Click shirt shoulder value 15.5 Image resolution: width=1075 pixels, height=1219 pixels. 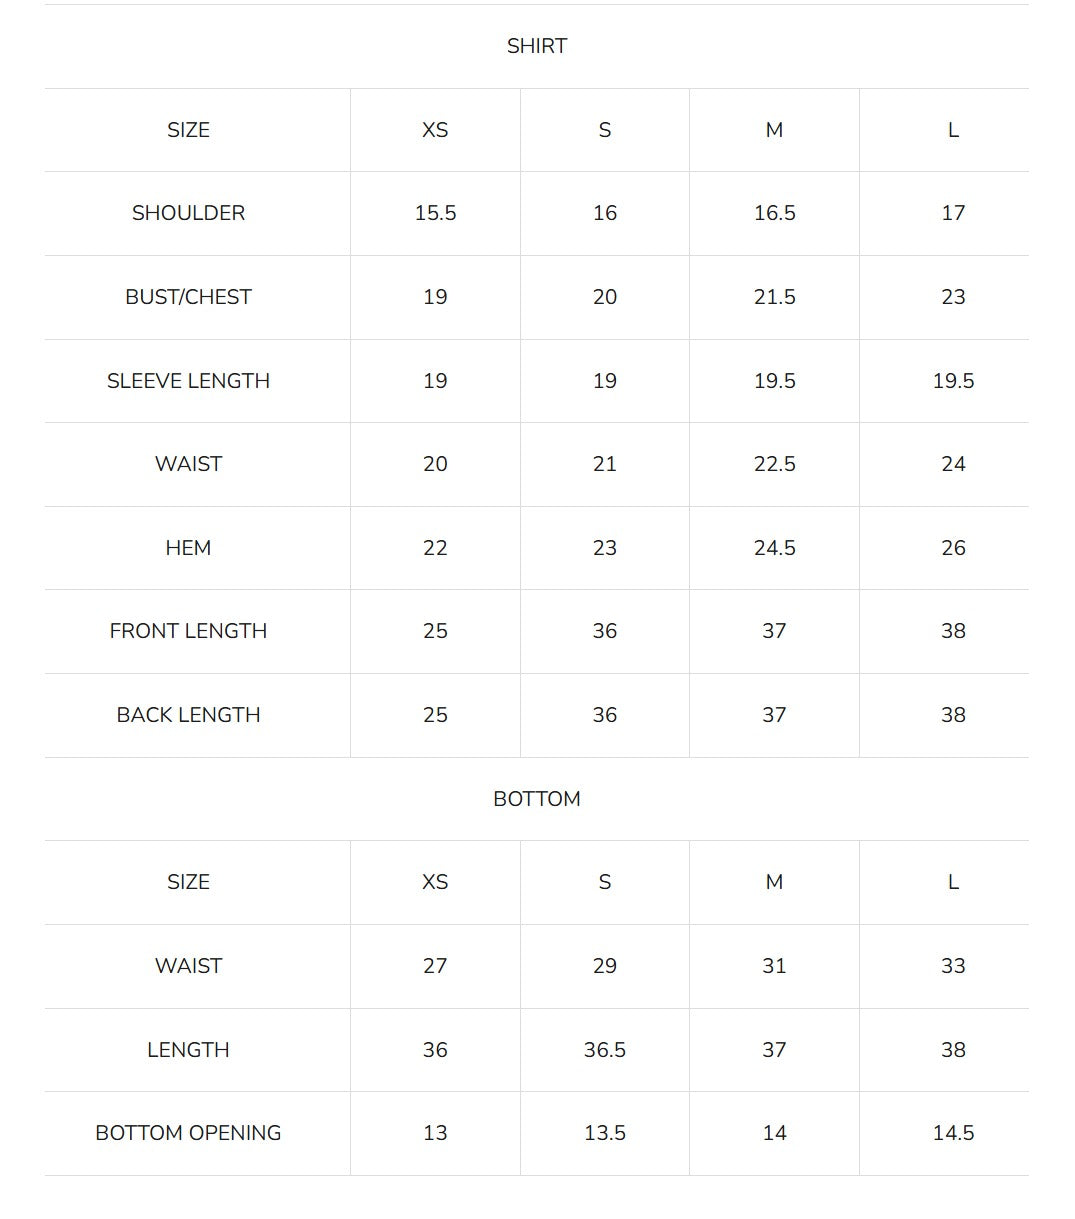coord(435,213)
